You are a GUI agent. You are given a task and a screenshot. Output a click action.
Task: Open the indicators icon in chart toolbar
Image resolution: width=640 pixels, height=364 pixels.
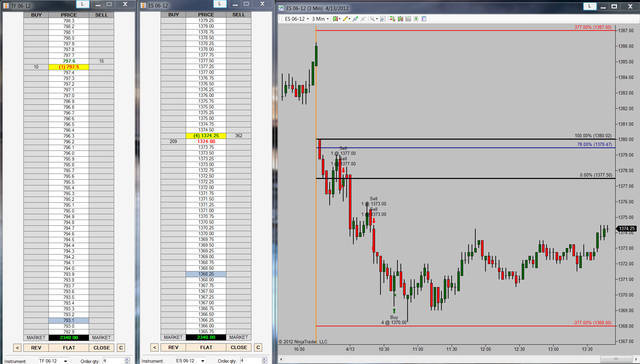coord(400,19)
